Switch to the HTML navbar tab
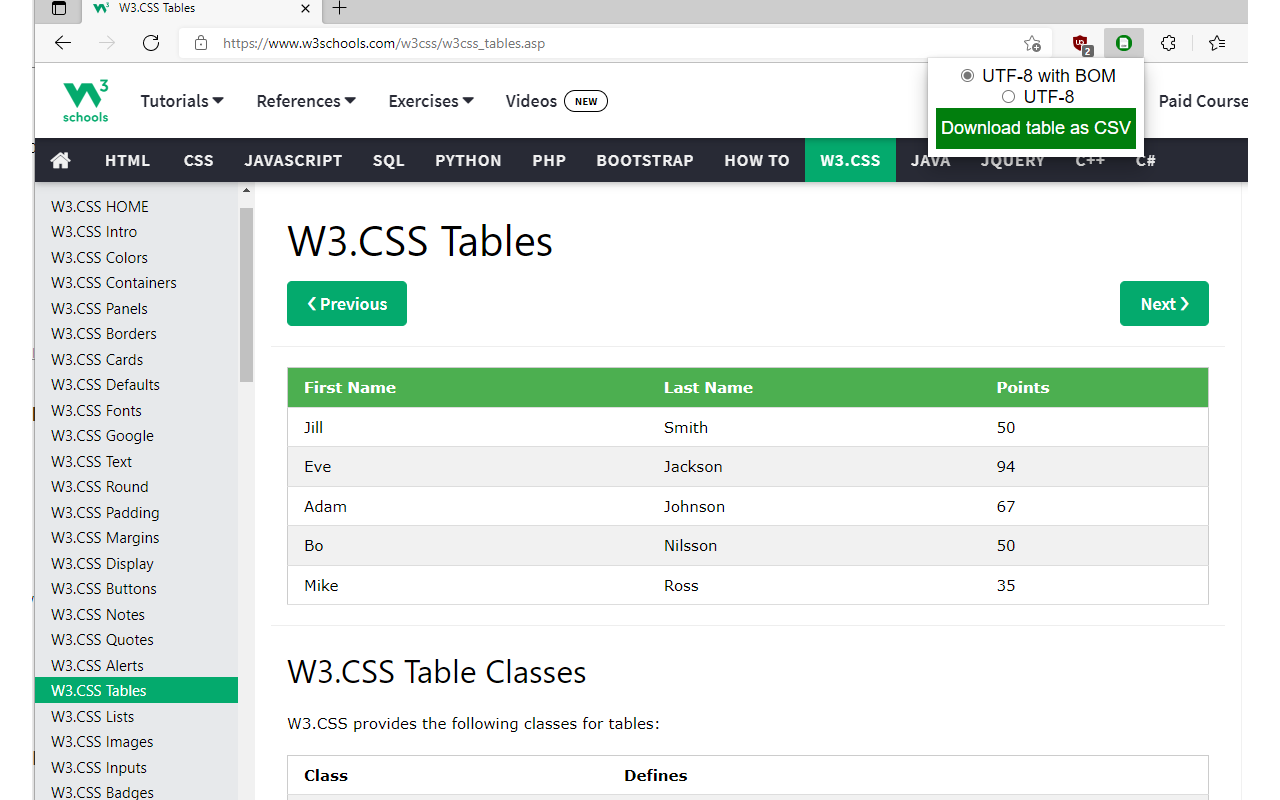 pyautogui.click(x=127, y=160)
